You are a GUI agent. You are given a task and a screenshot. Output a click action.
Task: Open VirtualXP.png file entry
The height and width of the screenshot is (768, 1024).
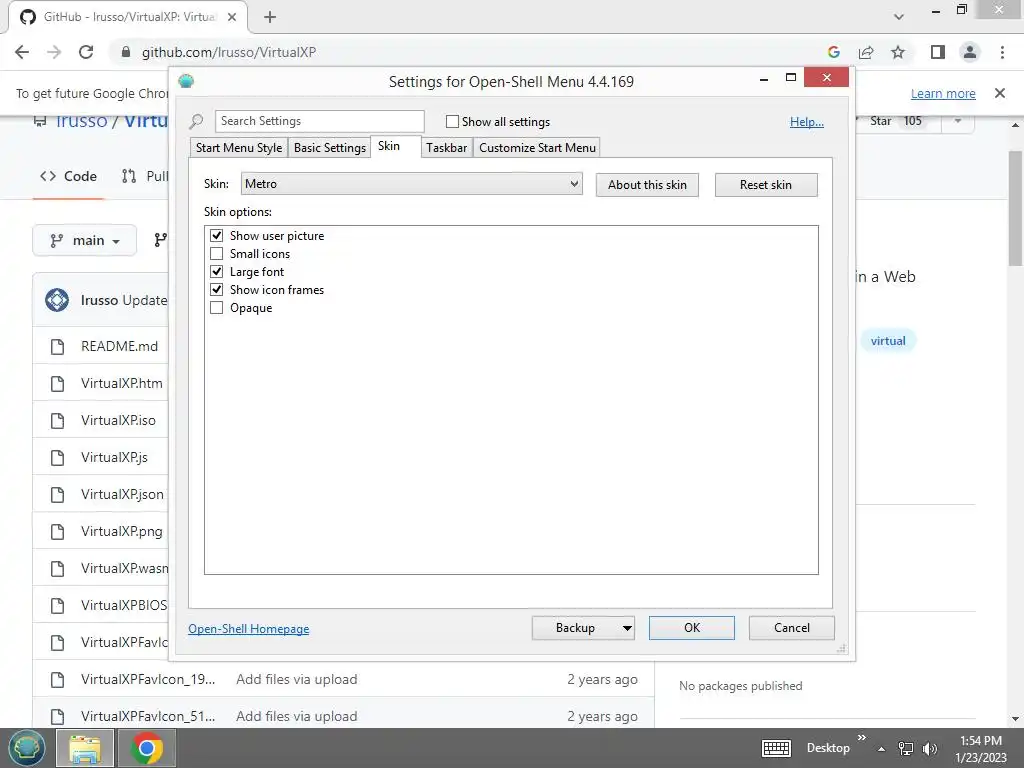pos(121,531)
